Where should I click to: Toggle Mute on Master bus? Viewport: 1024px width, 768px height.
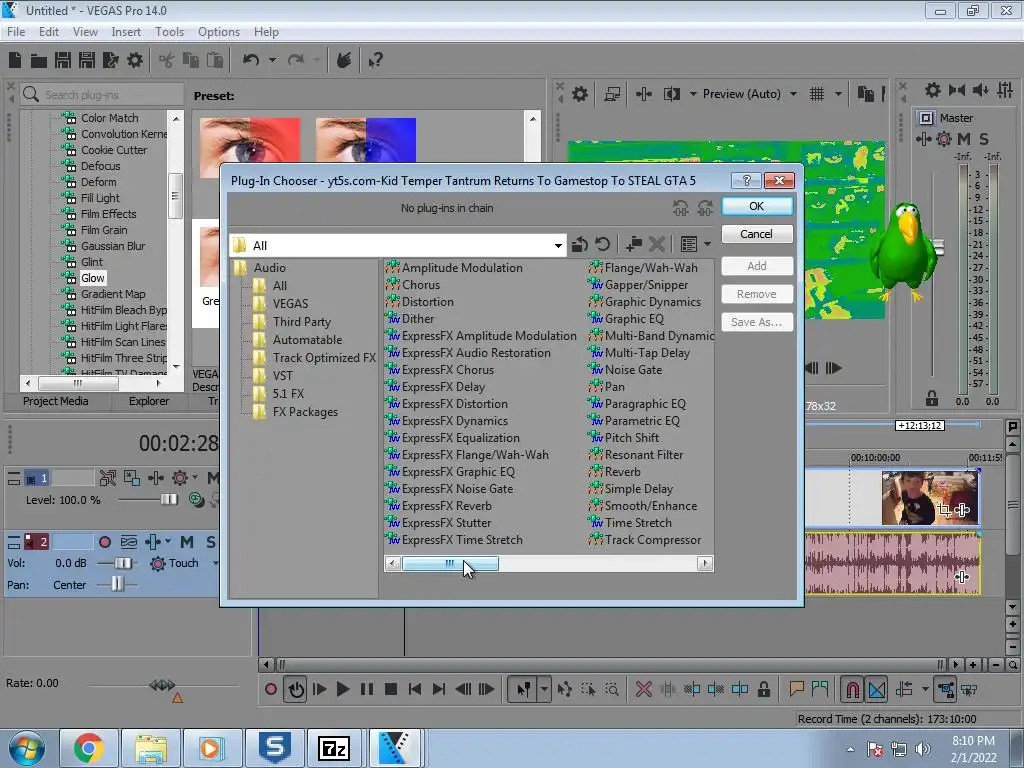pyautogui.click(x=963, y=138)
